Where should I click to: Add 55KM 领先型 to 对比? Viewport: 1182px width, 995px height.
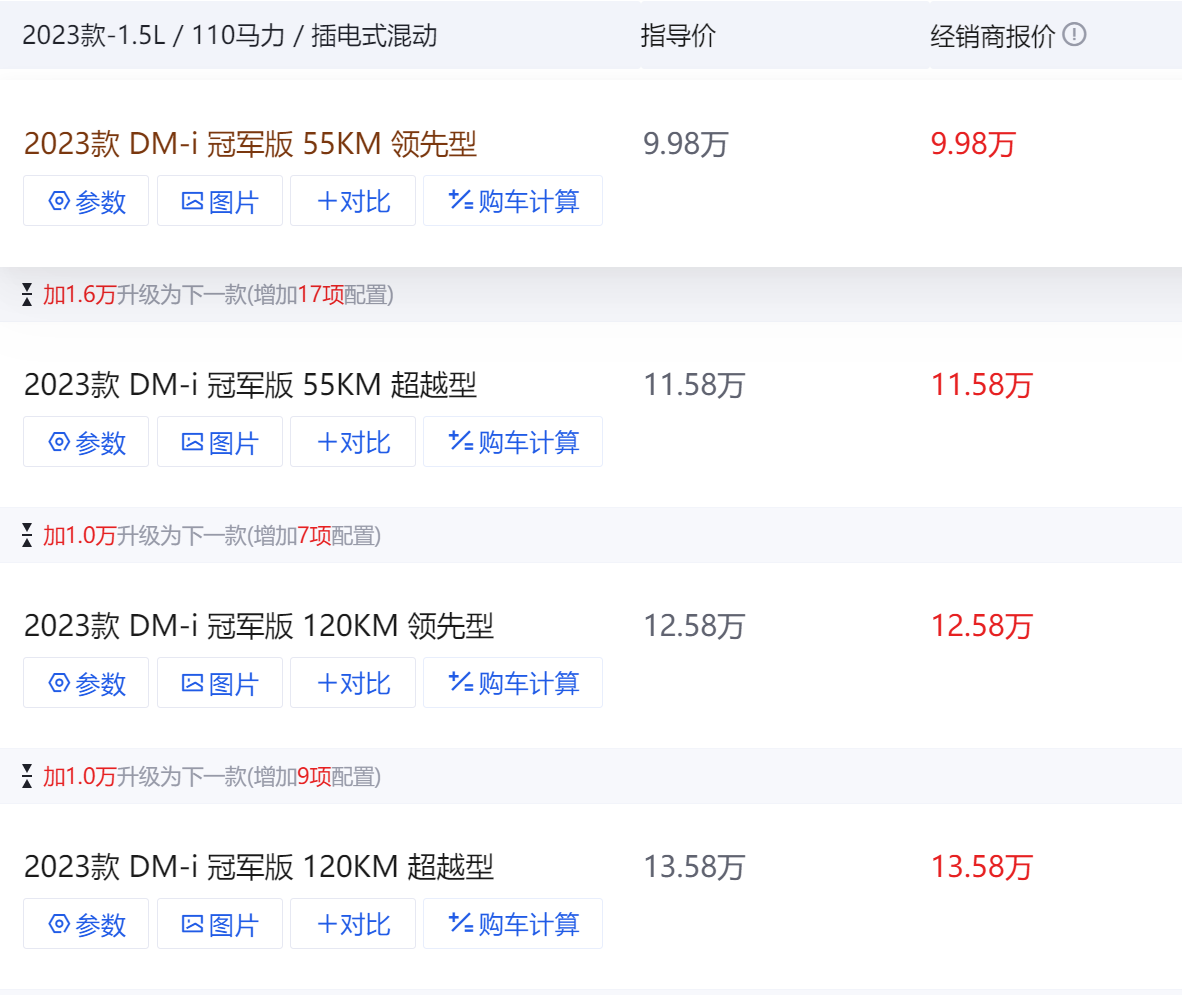(x=353, y=201)
